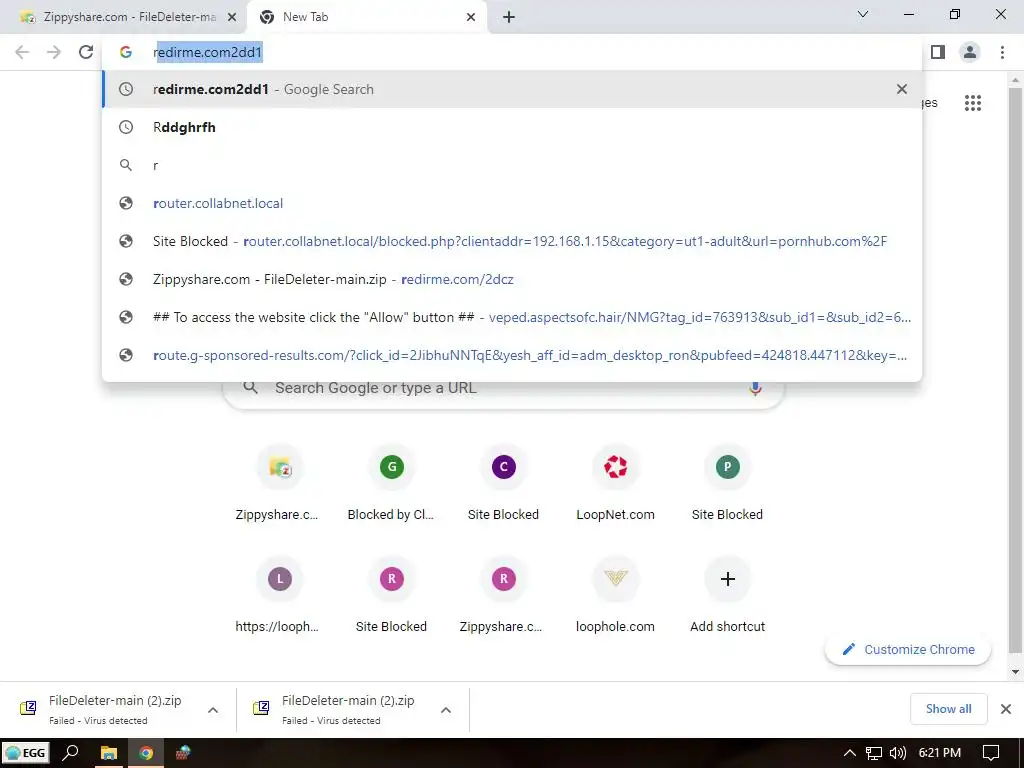Remove the redirme.com2dd1 suggestion with X

coord(902,89)
